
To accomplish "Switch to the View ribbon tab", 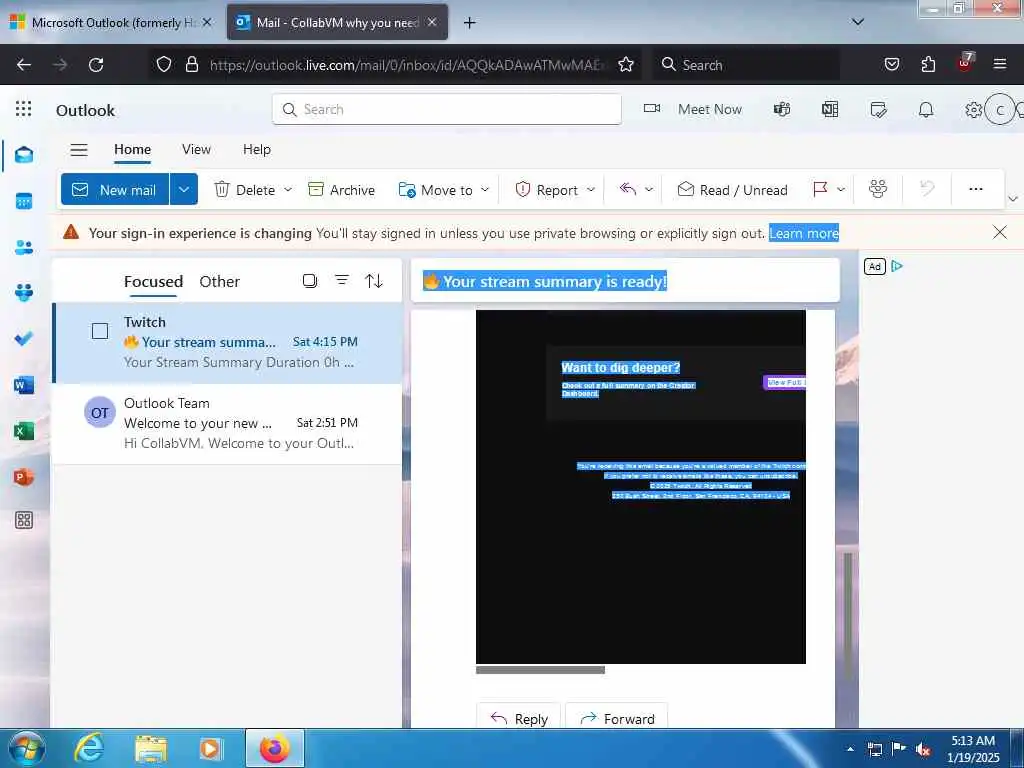I will click(196, 150).
